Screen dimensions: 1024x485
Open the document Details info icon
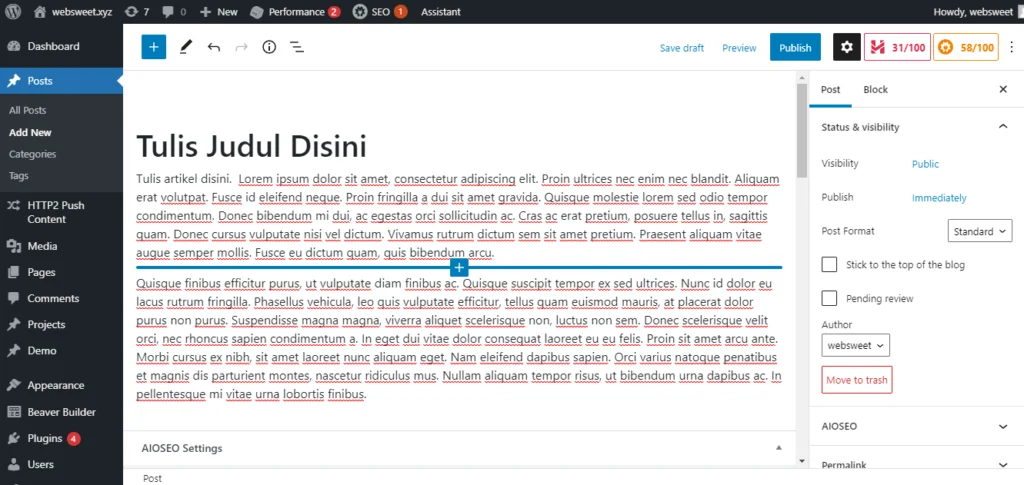(269, 47)
